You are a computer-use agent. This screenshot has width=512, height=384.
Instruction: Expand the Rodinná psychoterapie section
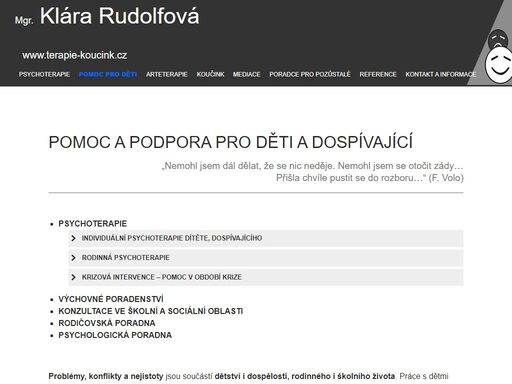click(266, 258)
